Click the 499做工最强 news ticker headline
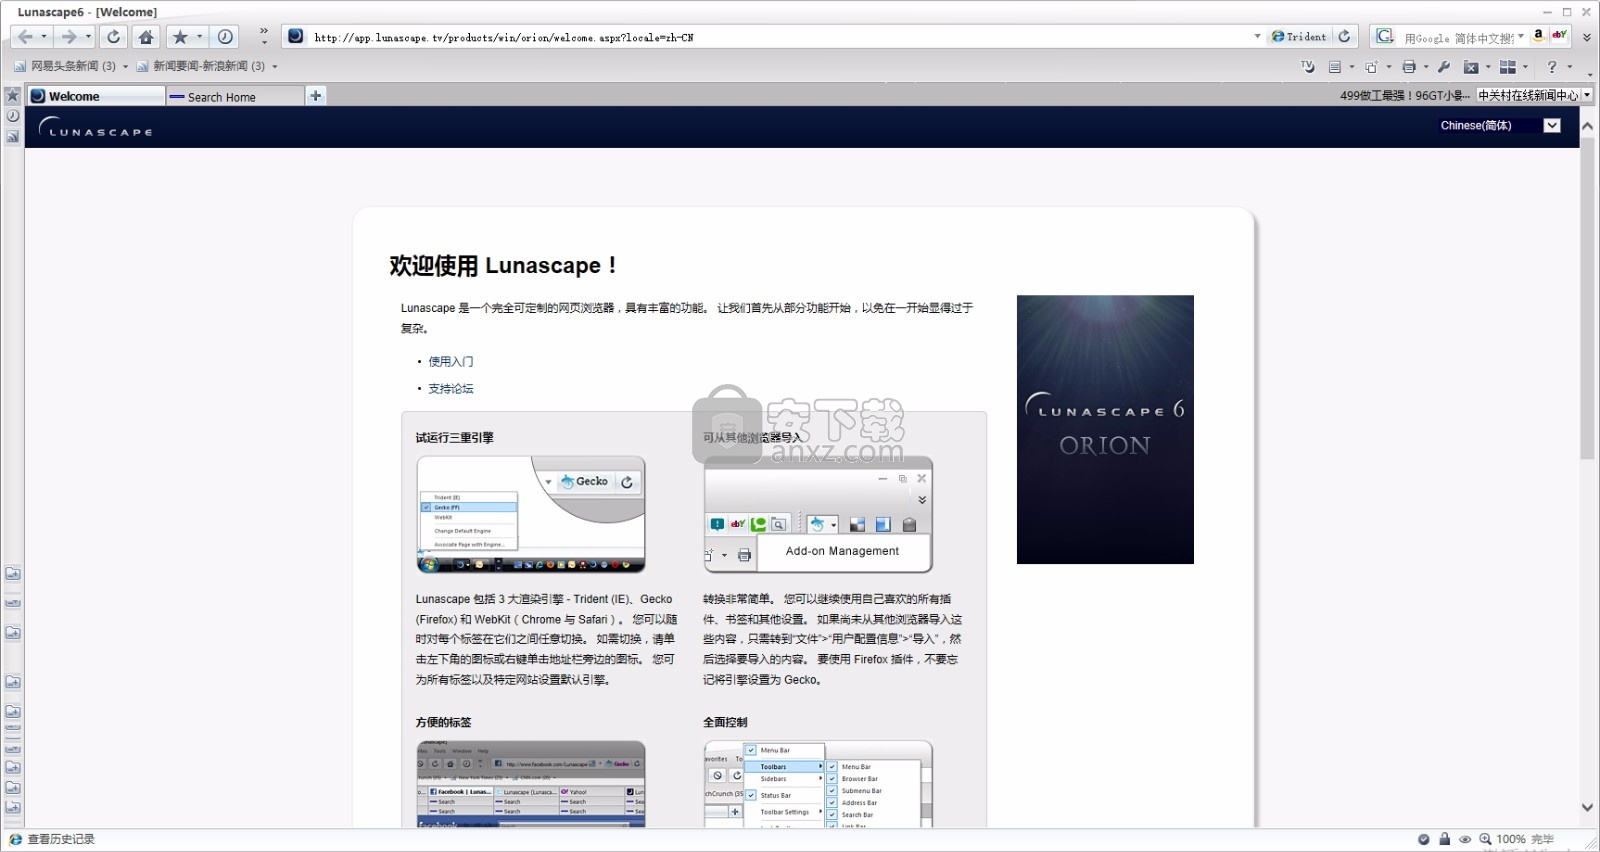The width and height of the screenshot is (1600, 852). [x=1405, y=96]
